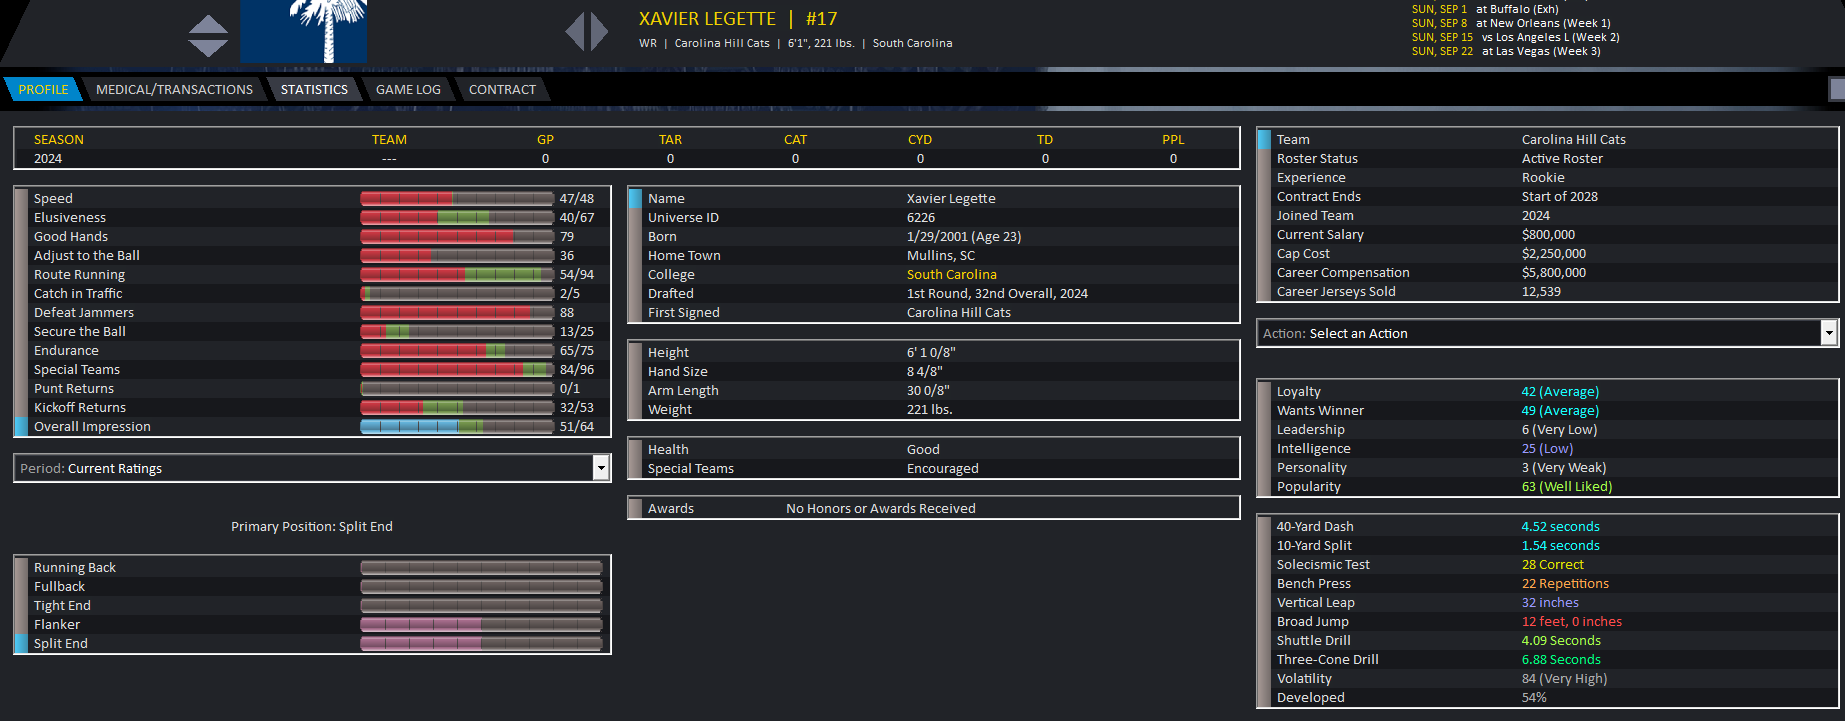Click the Cap Cost value $2,250,000
1845x721 pixels.
(1554, 253)
